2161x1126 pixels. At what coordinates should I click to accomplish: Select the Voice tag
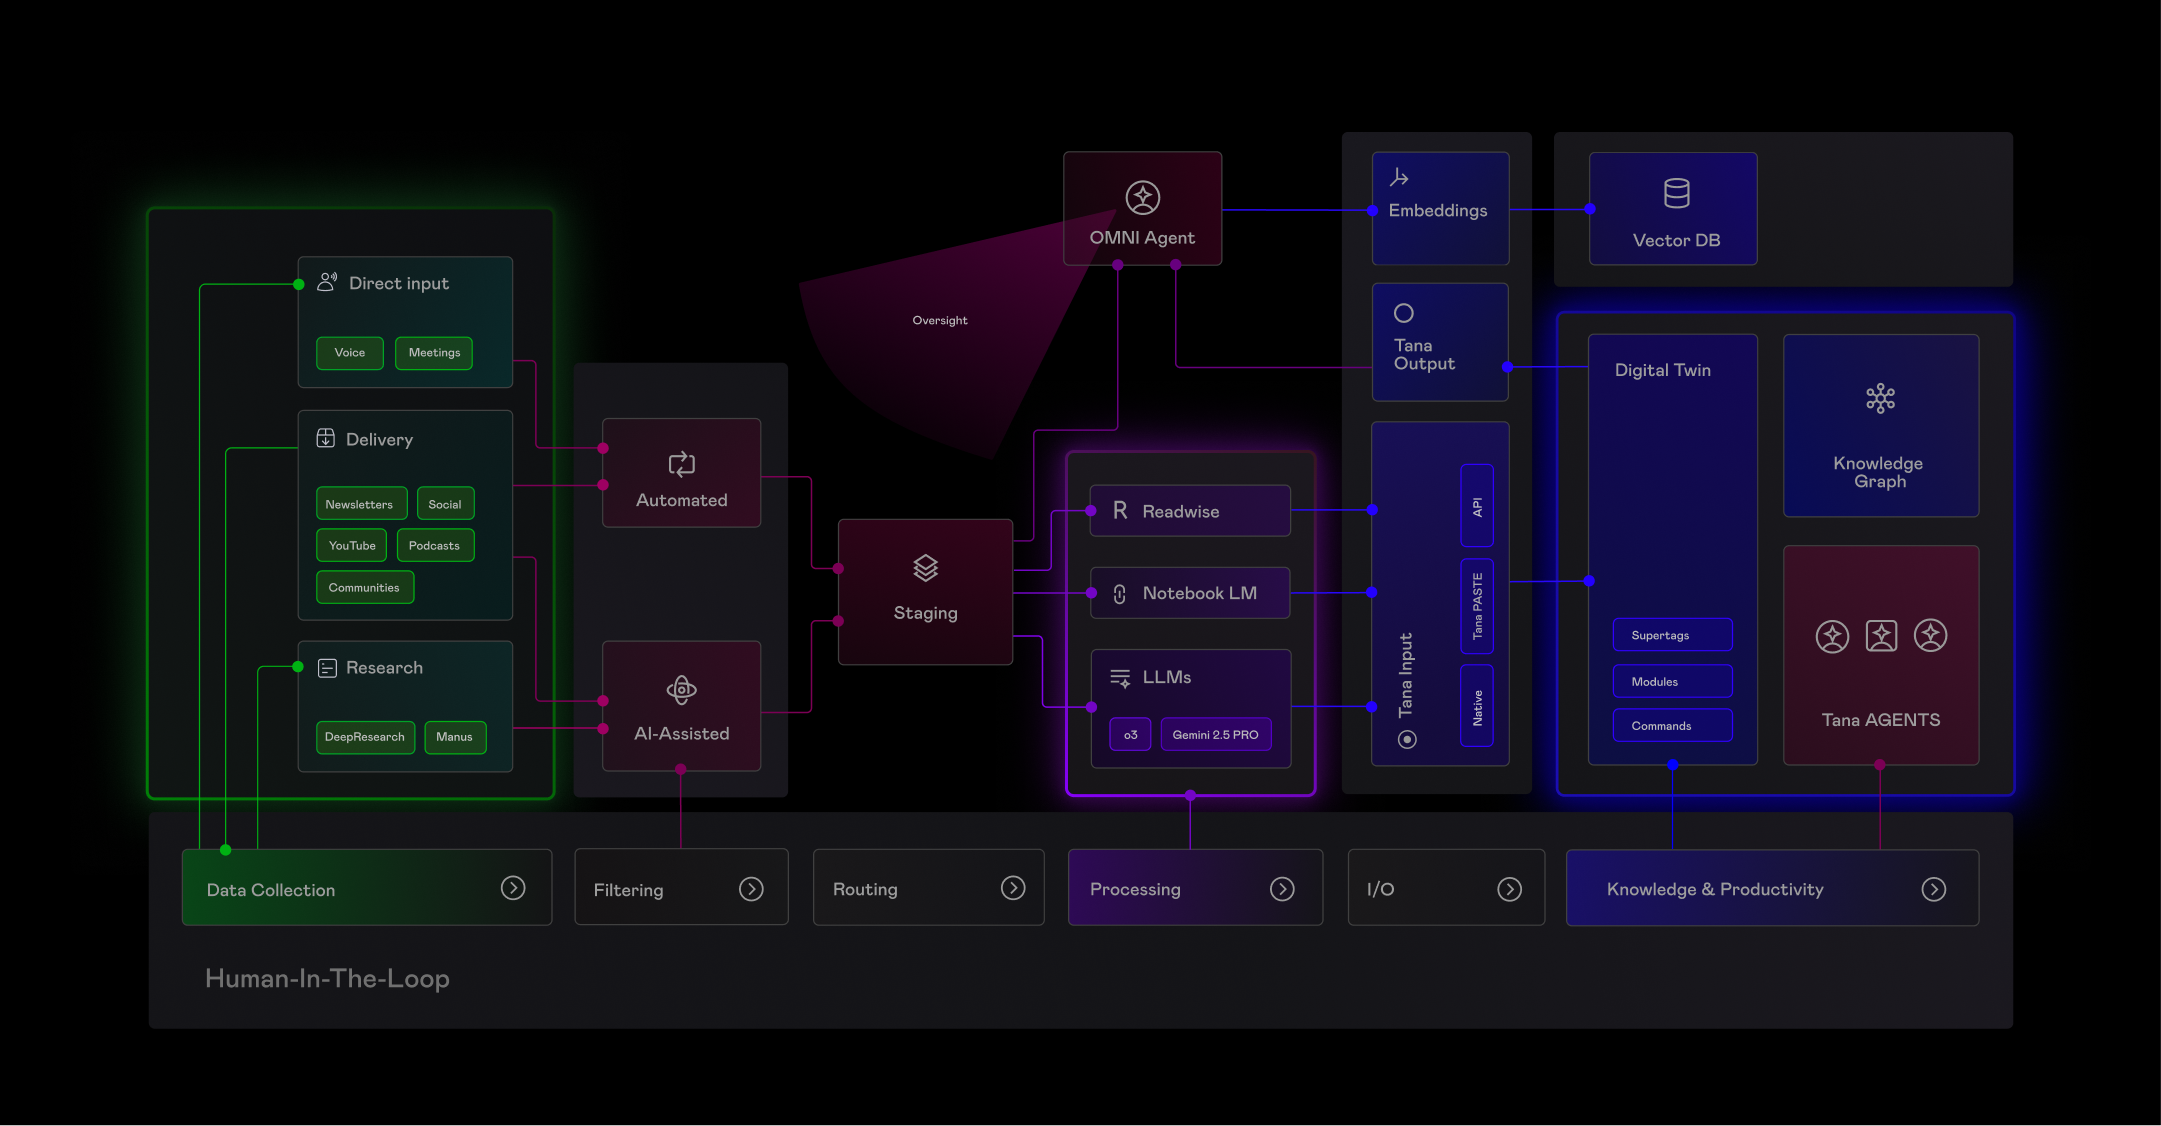coord(350,353)
